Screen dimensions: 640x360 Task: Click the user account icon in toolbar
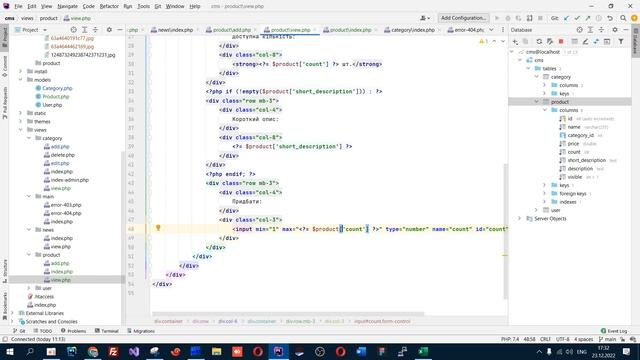tap(425, 18)
